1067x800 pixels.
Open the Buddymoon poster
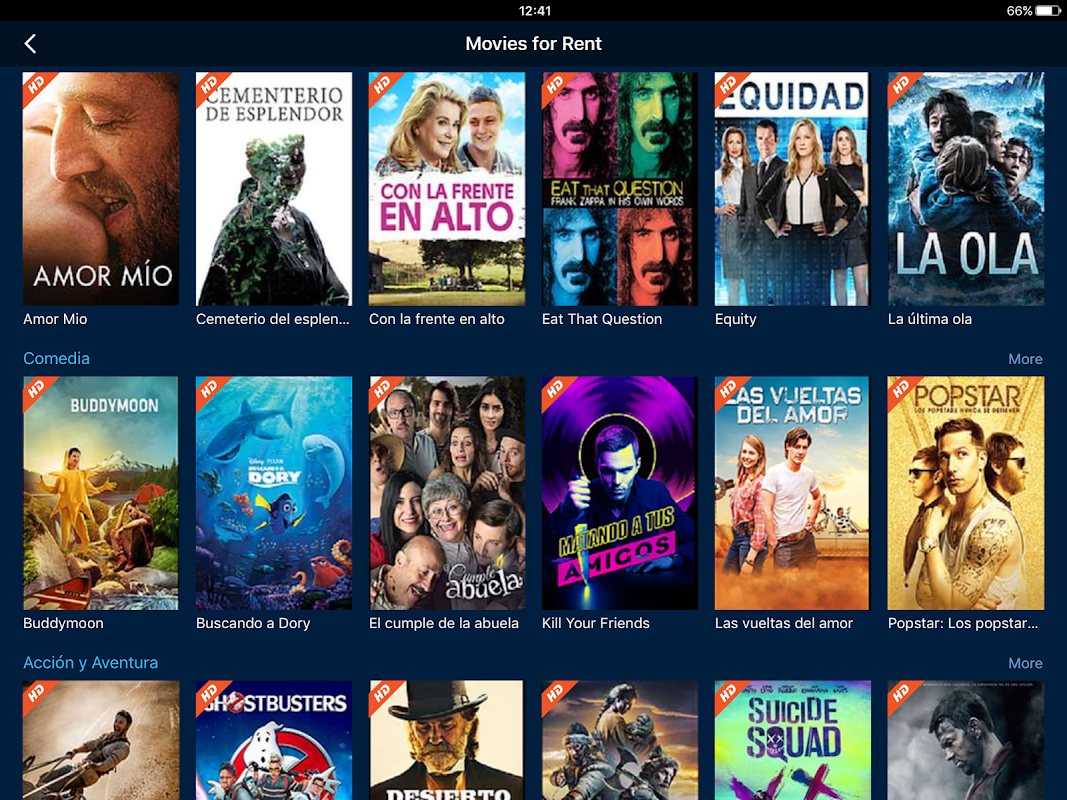[101, 493]
